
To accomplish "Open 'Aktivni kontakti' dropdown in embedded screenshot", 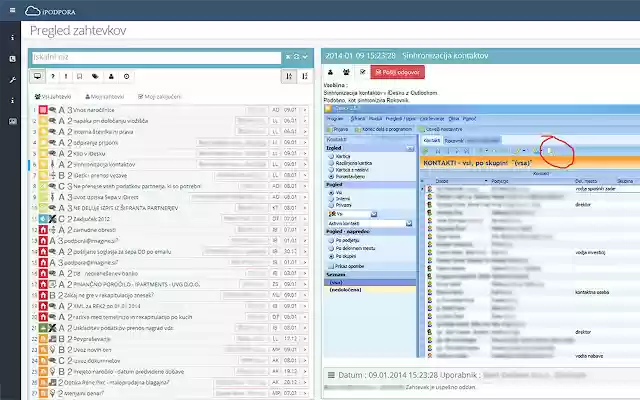I will click(409, 223).
